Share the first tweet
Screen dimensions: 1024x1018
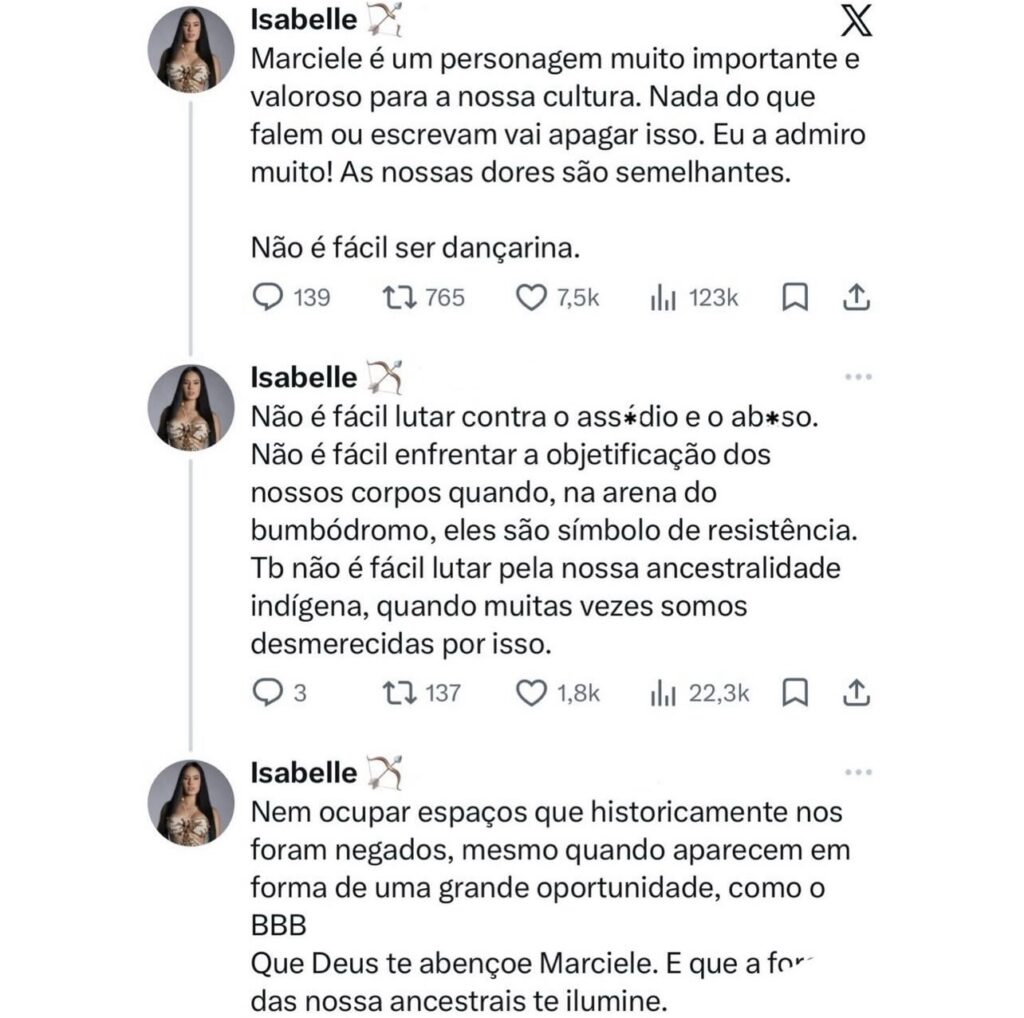click(857, 297)
